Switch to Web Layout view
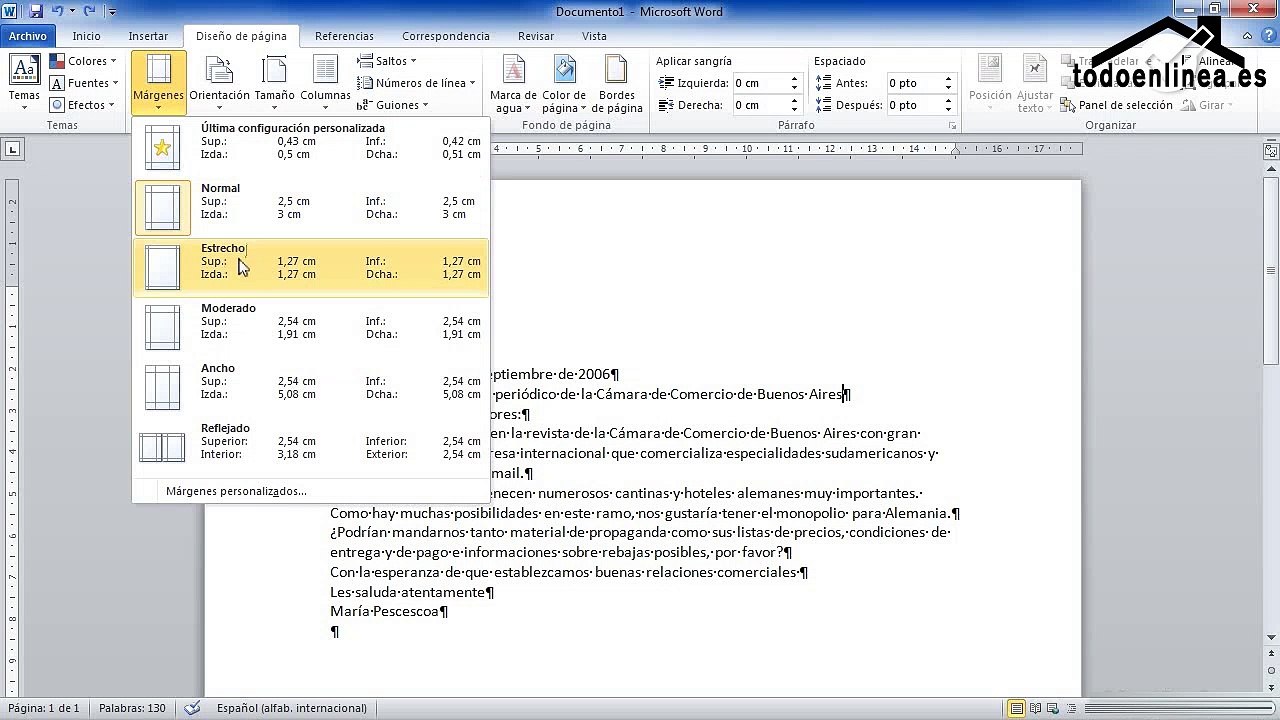 (1053, 708)
